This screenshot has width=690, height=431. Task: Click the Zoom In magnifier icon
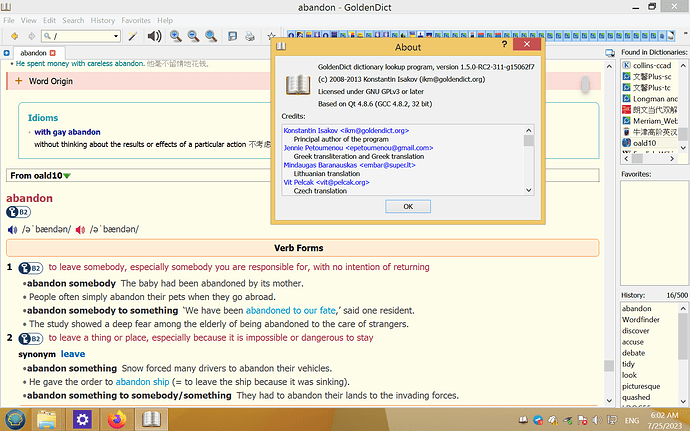pos(176,36)
